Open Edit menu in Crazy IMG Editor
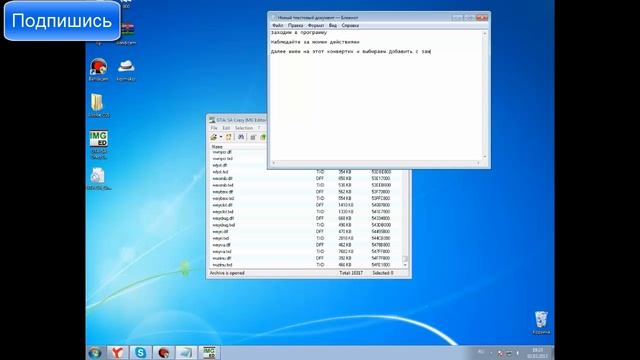640x360 pixels. [x=226, y=128]
